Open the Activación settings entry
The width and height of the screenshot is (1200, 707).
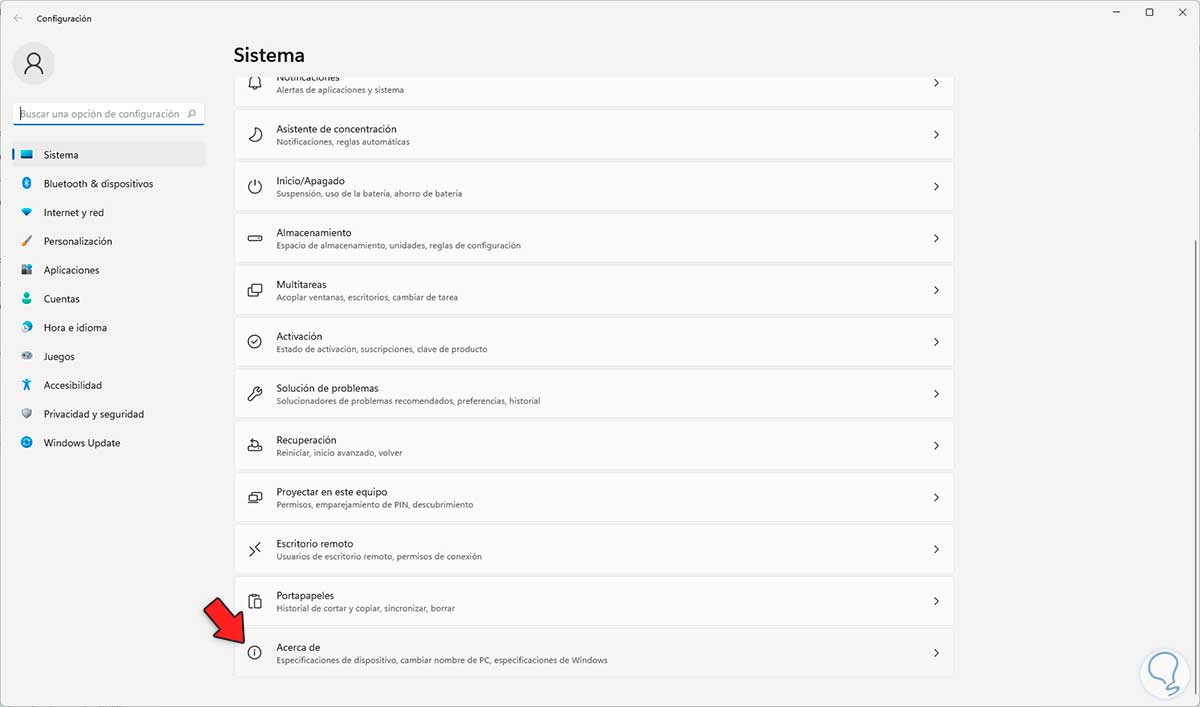click(x=593, y=342)
